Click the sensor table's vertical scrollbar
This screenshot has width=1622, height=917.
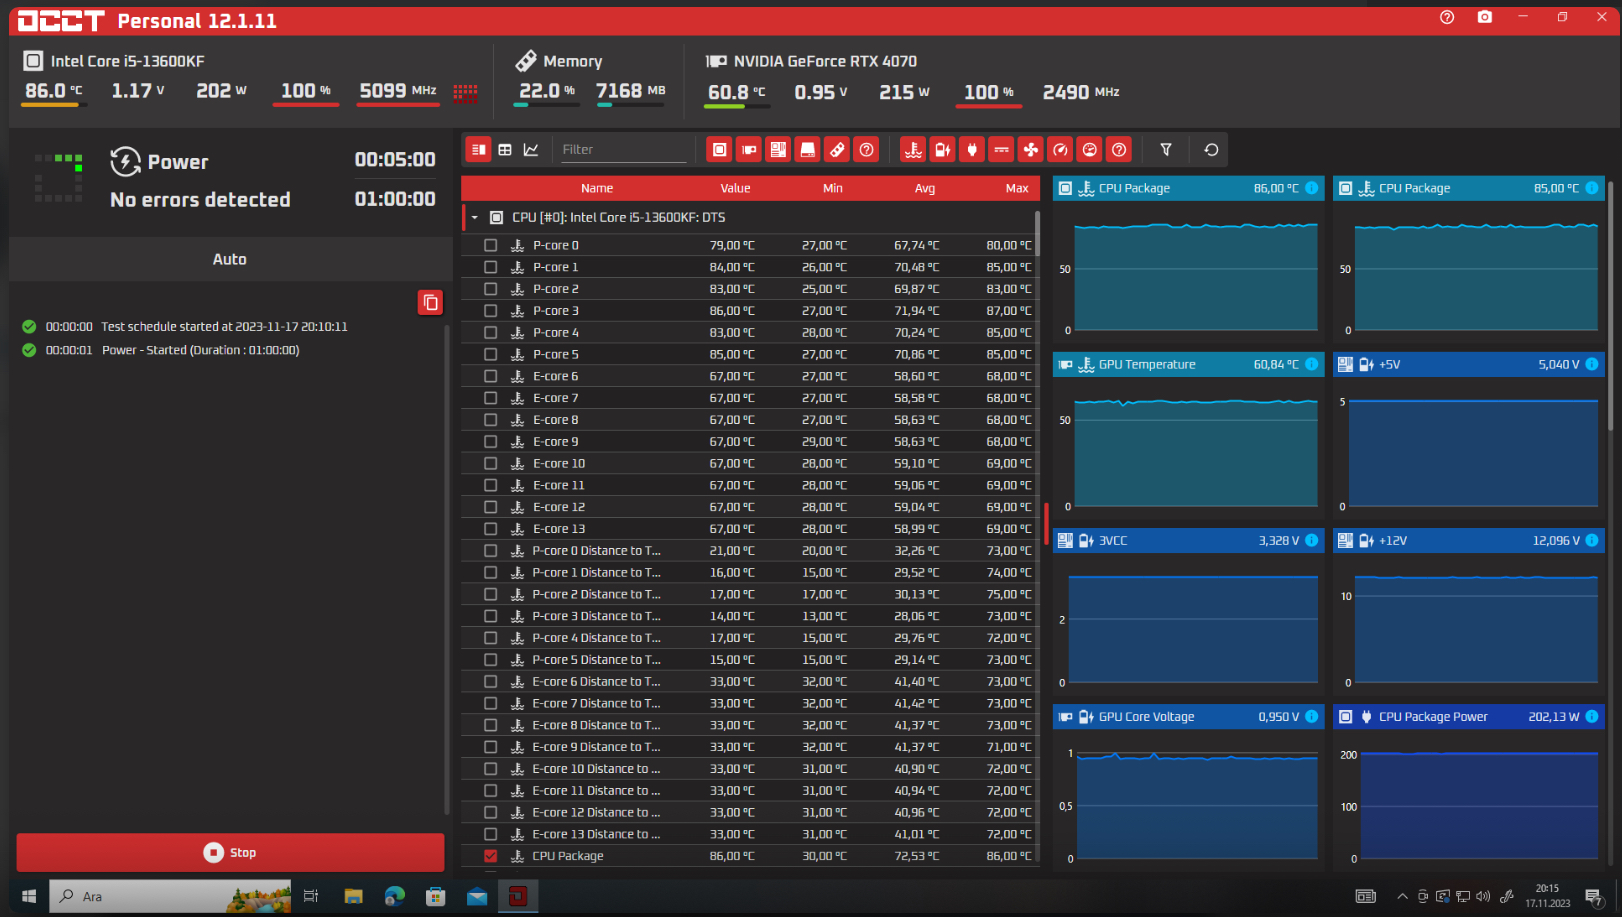point(1038,233)
